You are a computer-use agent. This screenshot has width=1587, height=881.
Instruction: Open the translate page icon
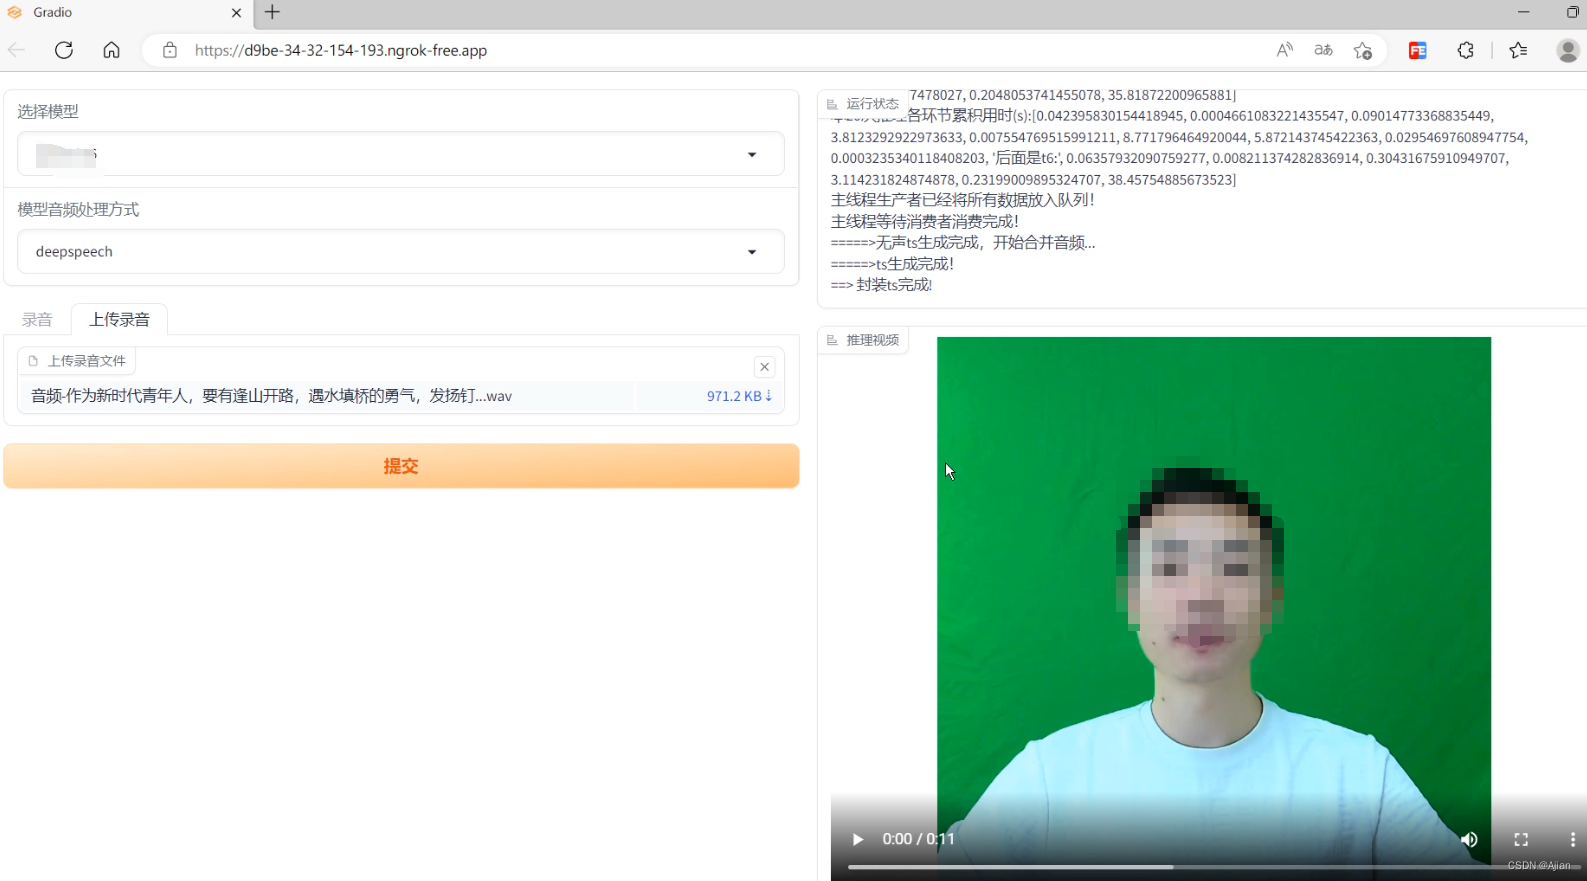coord(1323,50)
